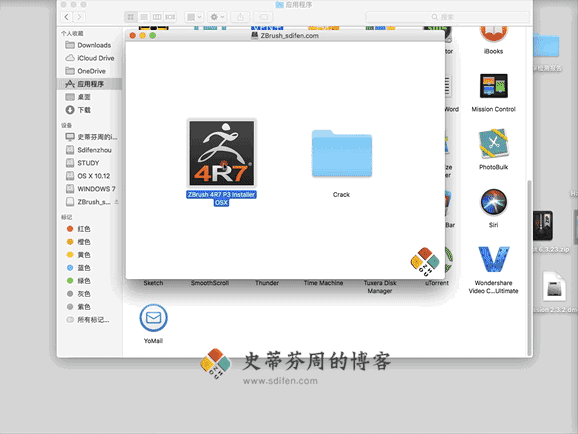578x434 pixels.
Task: Click the Tuxera Disk Manager label
Action: [x=380, y=287]
